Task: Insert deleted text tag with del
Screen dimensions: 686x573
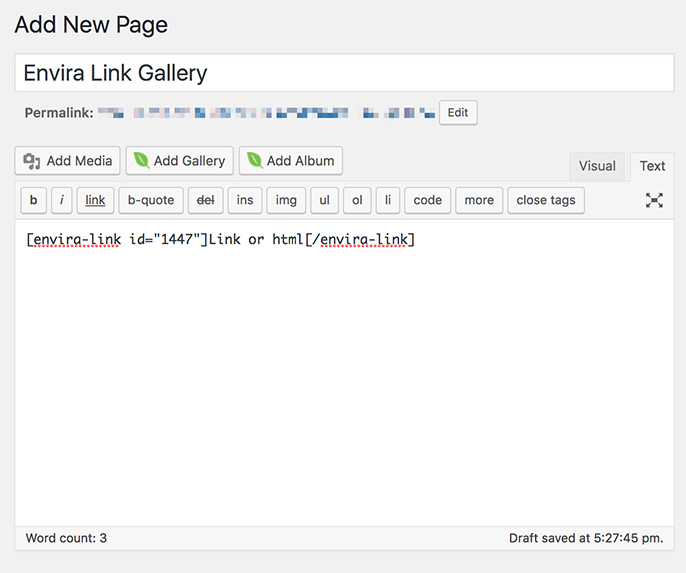Action: 206,200
